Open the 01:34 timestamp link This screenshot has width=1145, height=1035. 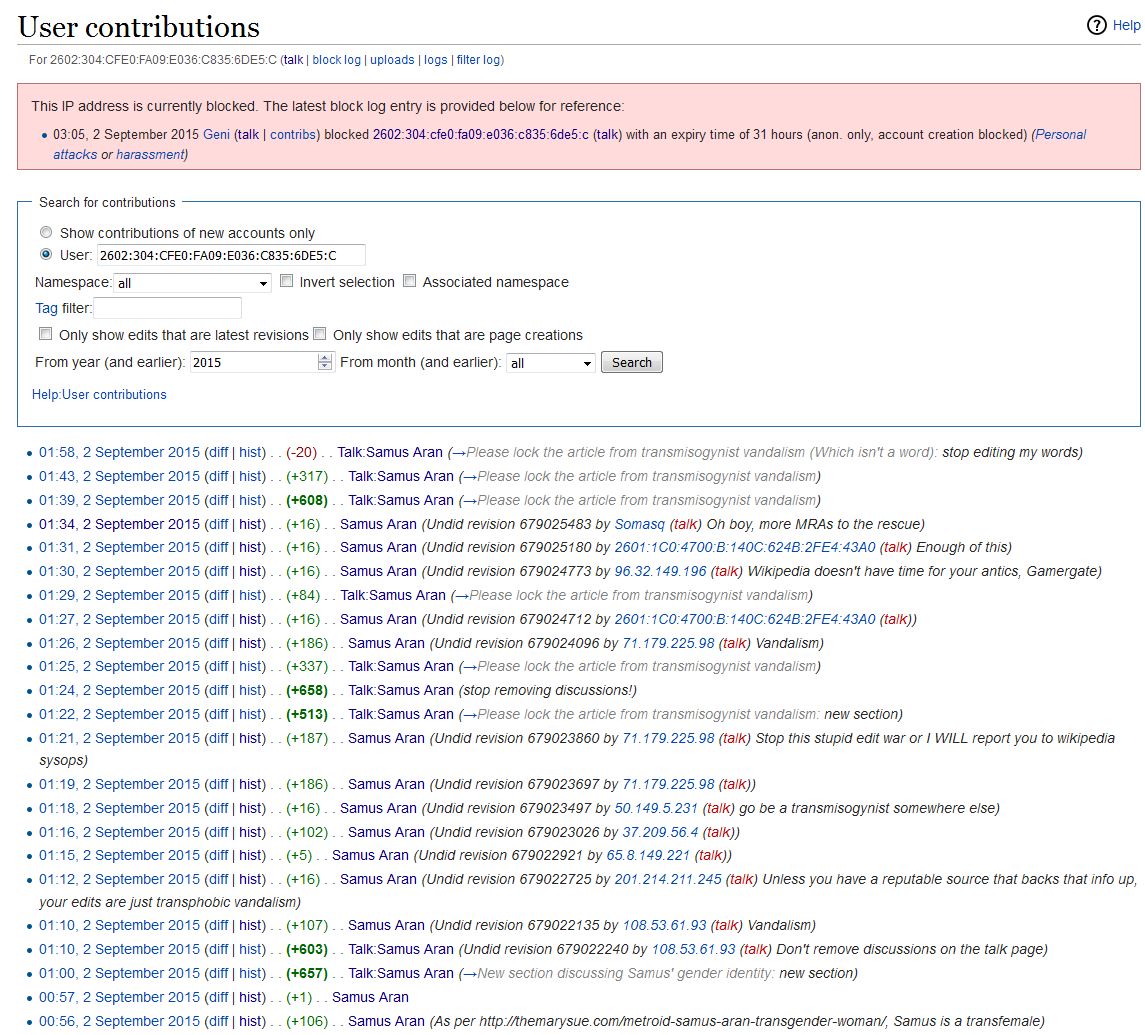click(119, 524)
